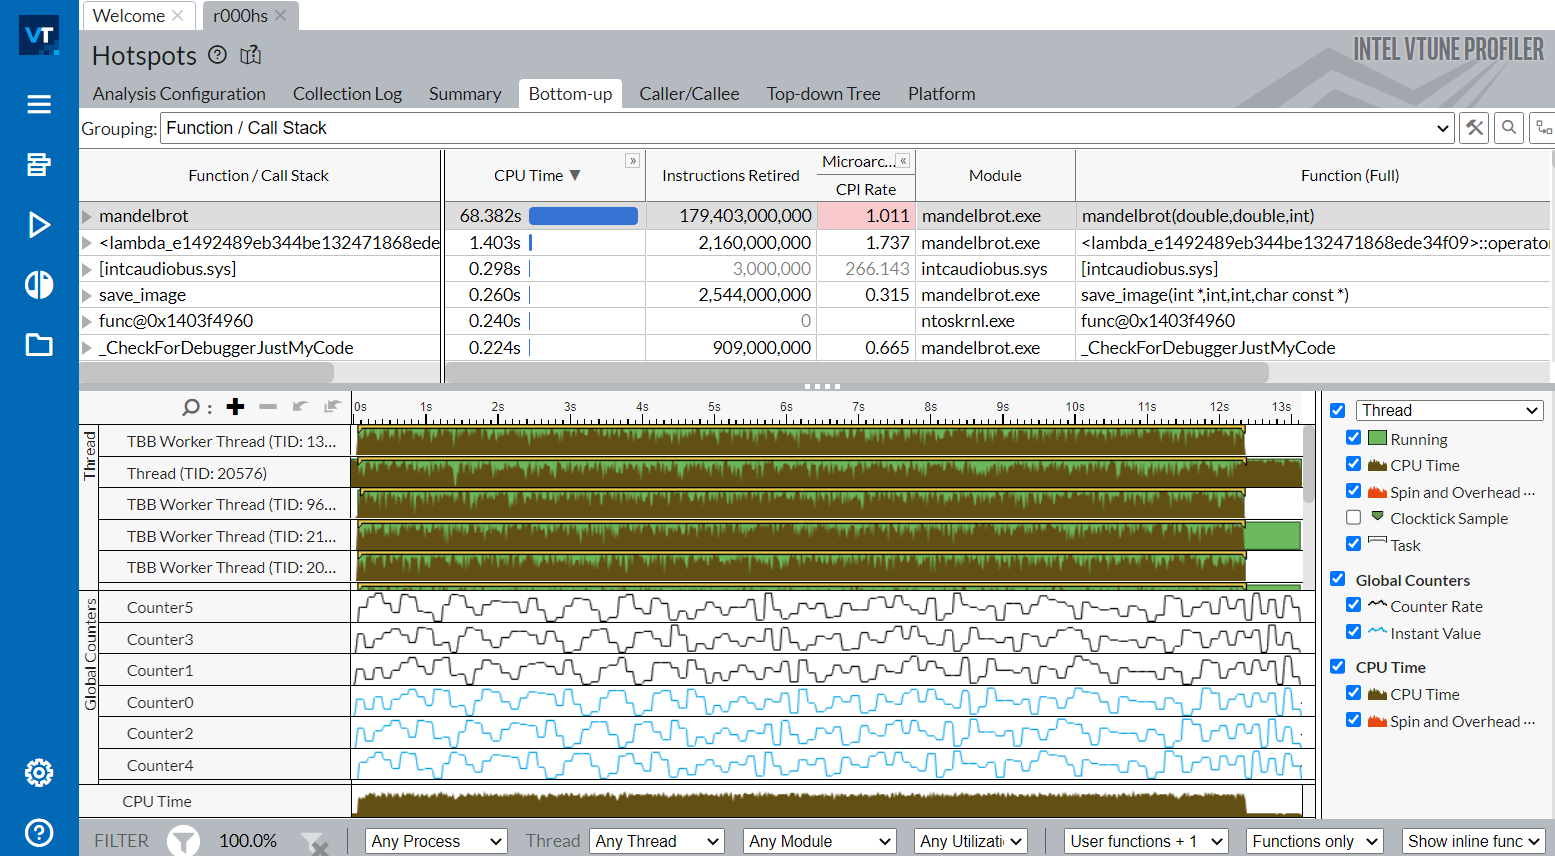Click the timeline zoom-in plus icon
The width and height of the screenshot is (1555, 856).
235,406
